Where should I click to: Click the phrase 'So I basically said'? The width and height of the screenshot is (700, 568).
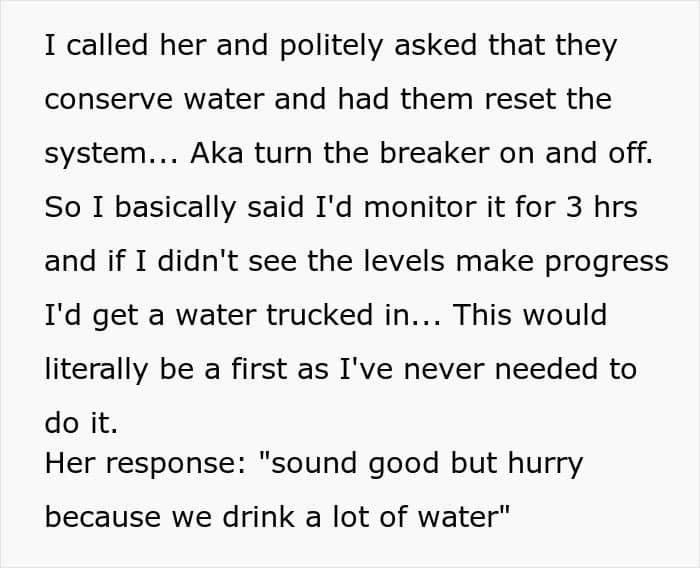tap(174, 207)
